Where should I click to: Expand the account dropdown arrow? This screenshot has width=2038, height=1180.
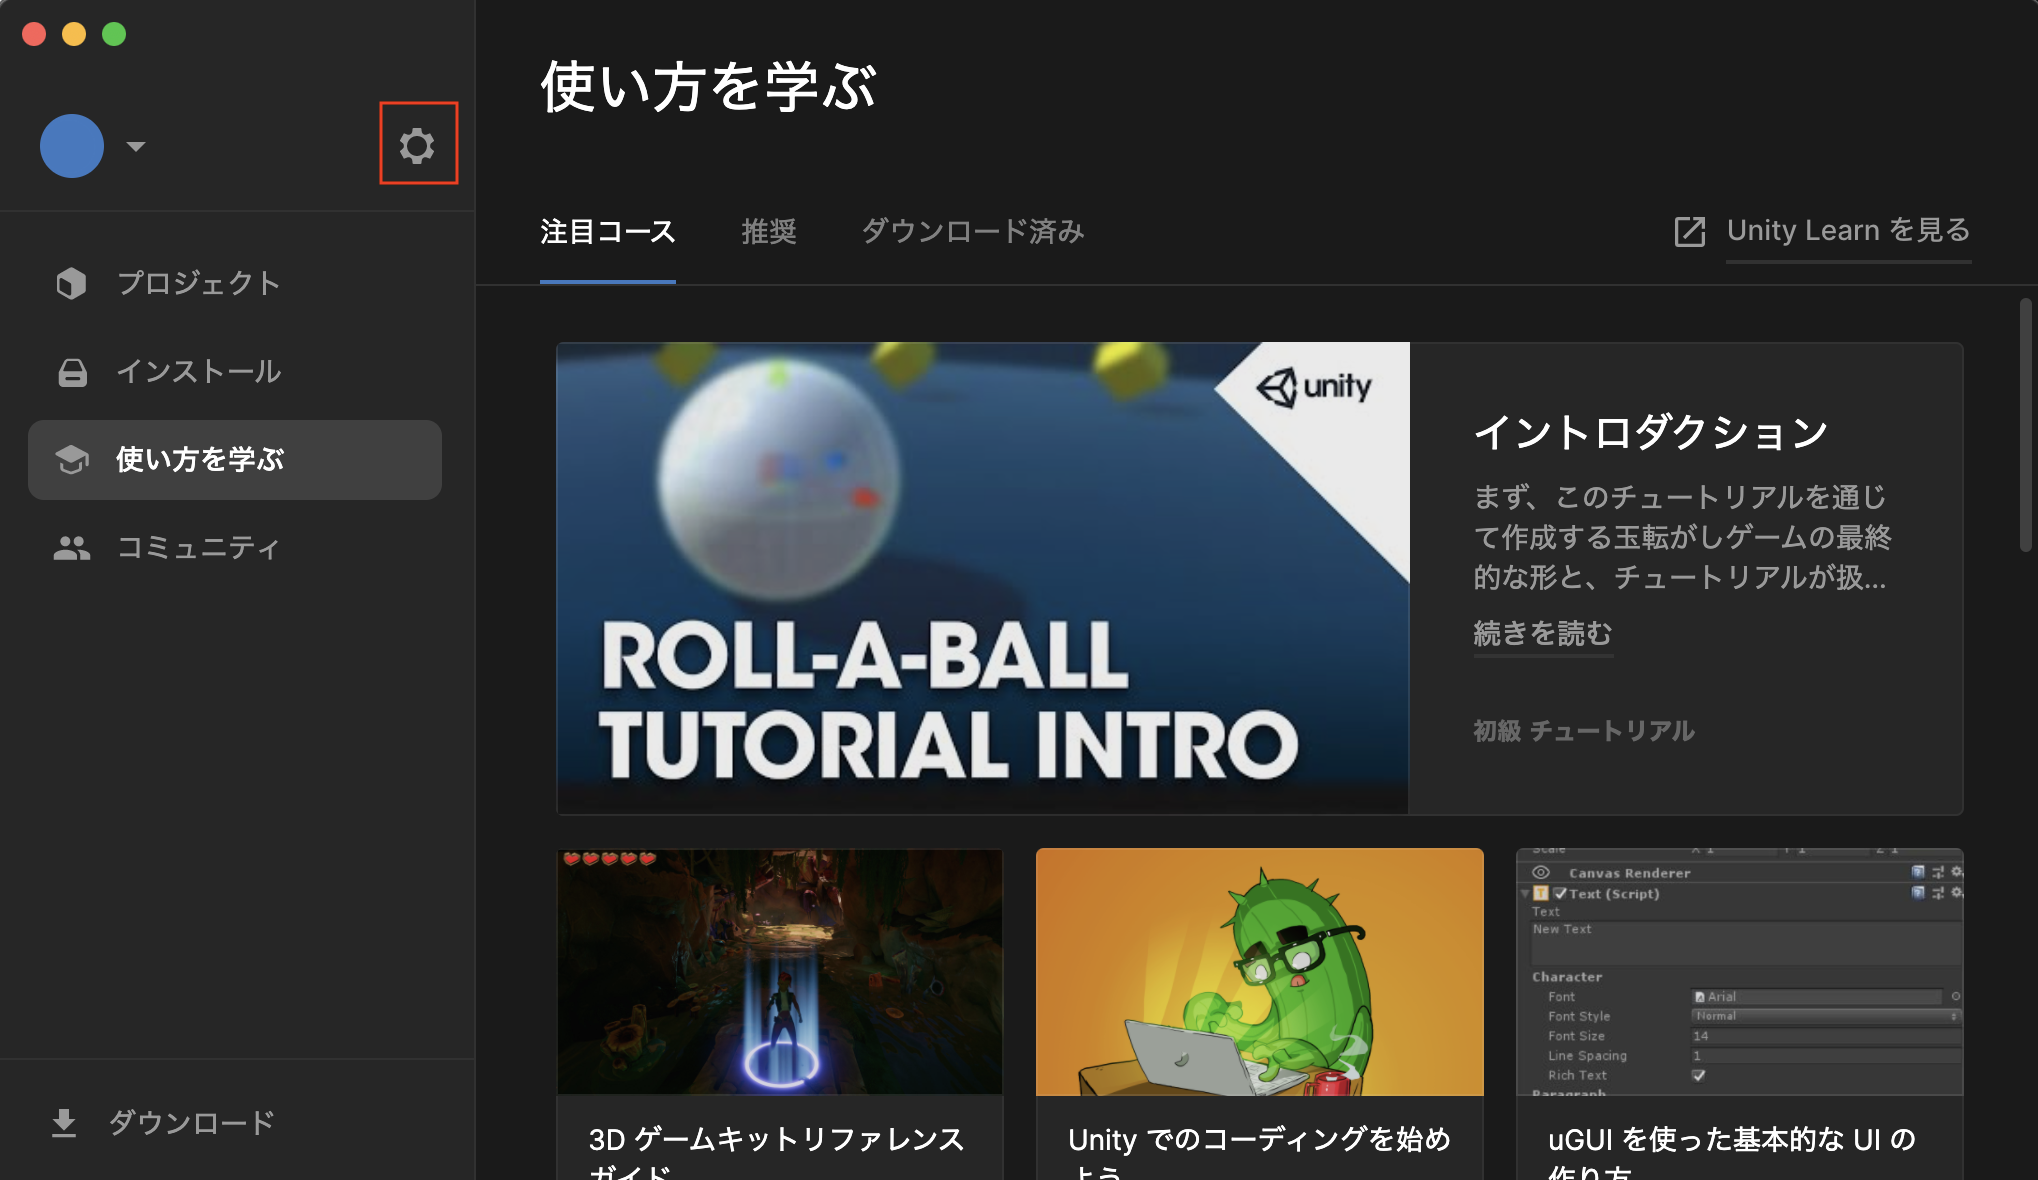(x=136, y=147)
